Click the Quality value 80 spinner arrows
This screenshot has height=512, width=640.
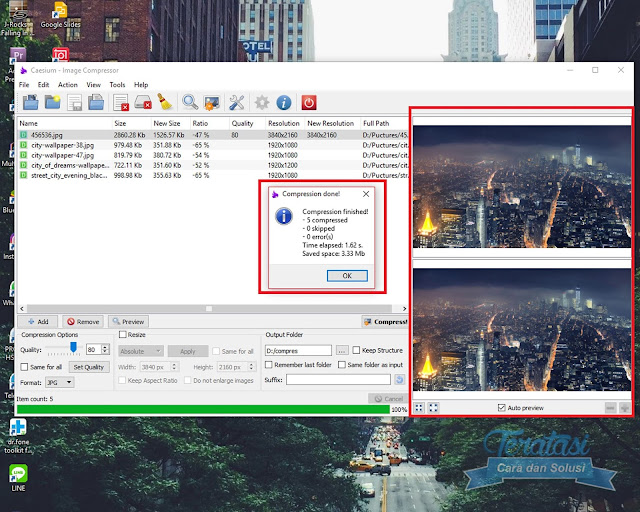pyautogui.click(x=105, y=349)
